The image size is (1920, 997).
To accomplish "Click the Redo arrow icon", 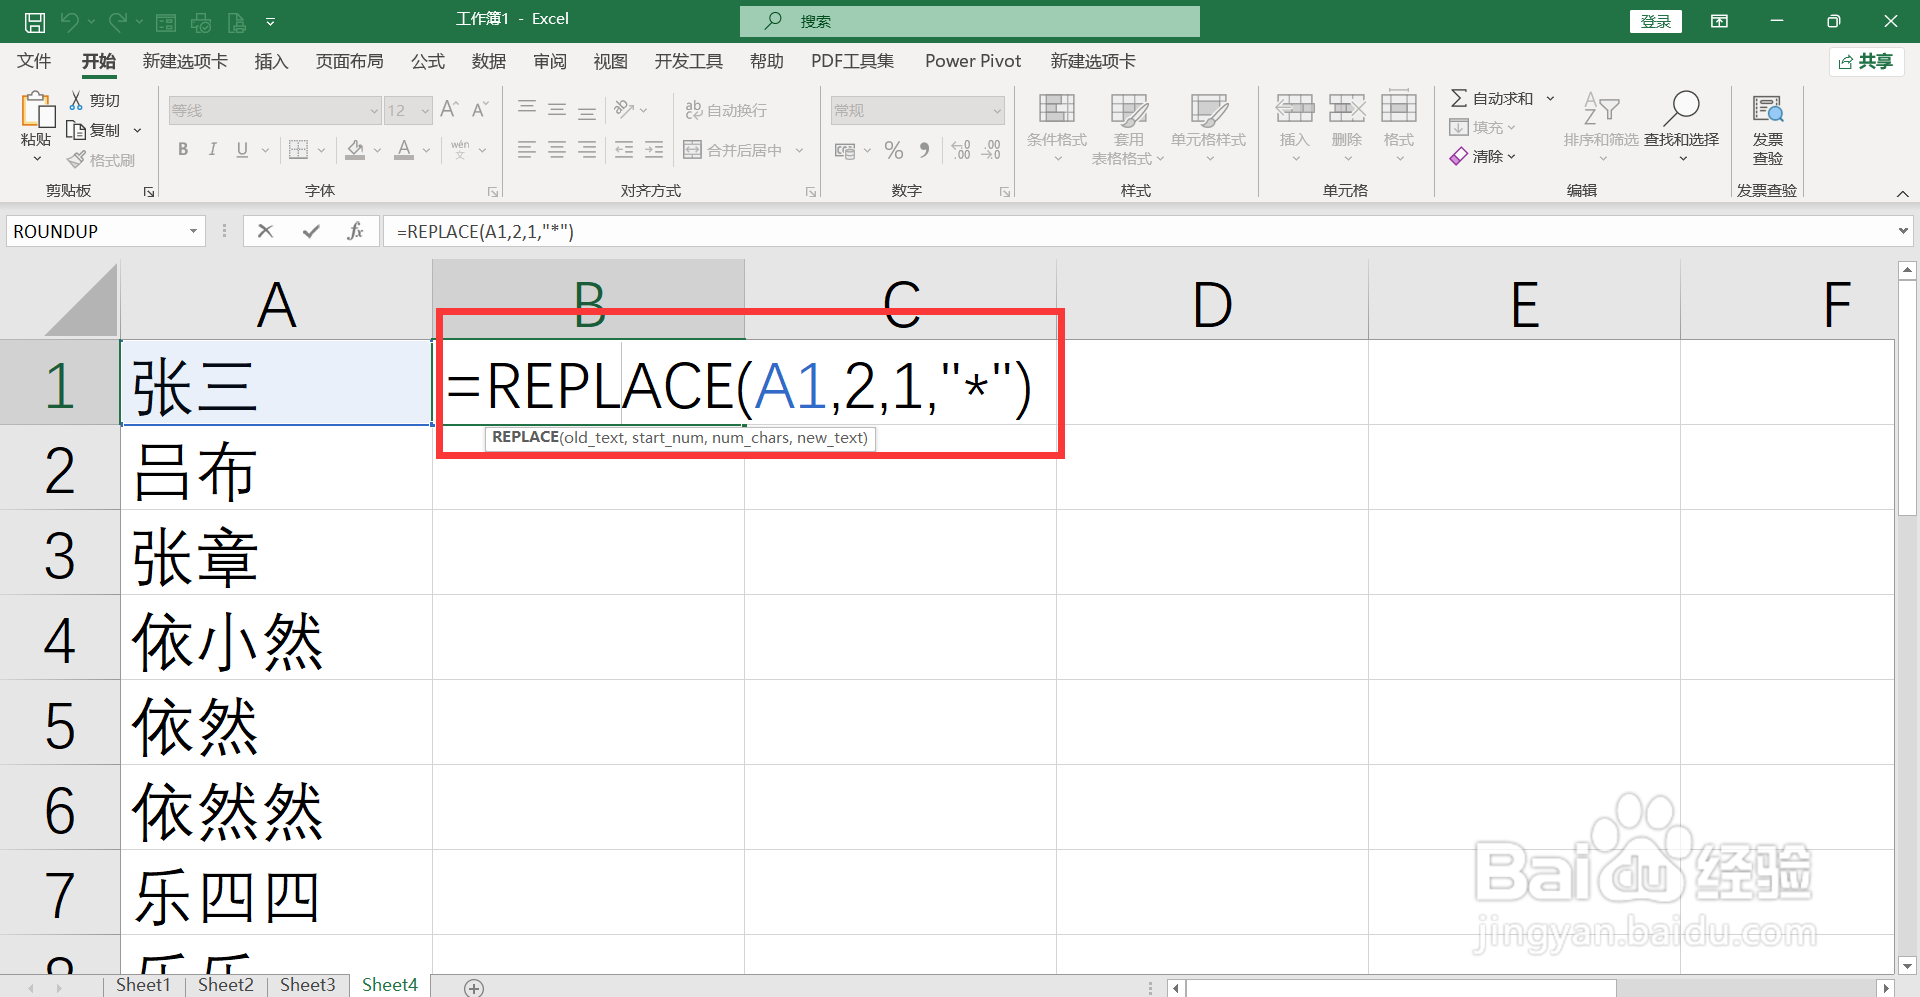I will (118, 21).
